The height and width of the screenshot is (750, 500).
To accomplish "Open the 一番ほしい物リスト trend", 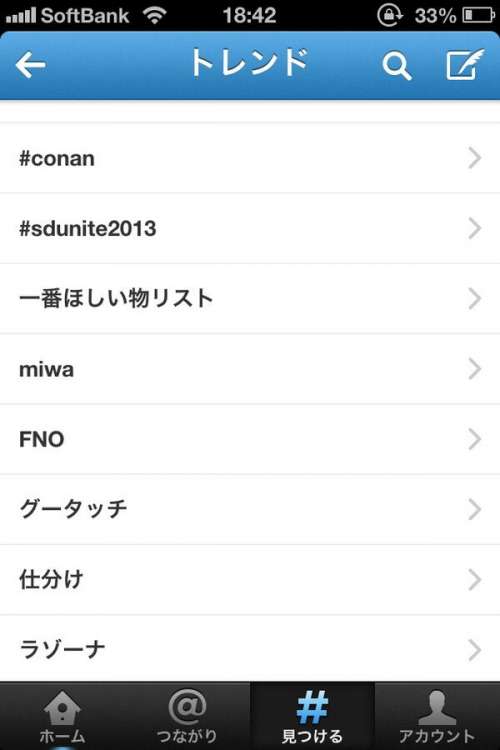I will click(x=250, y=298).
